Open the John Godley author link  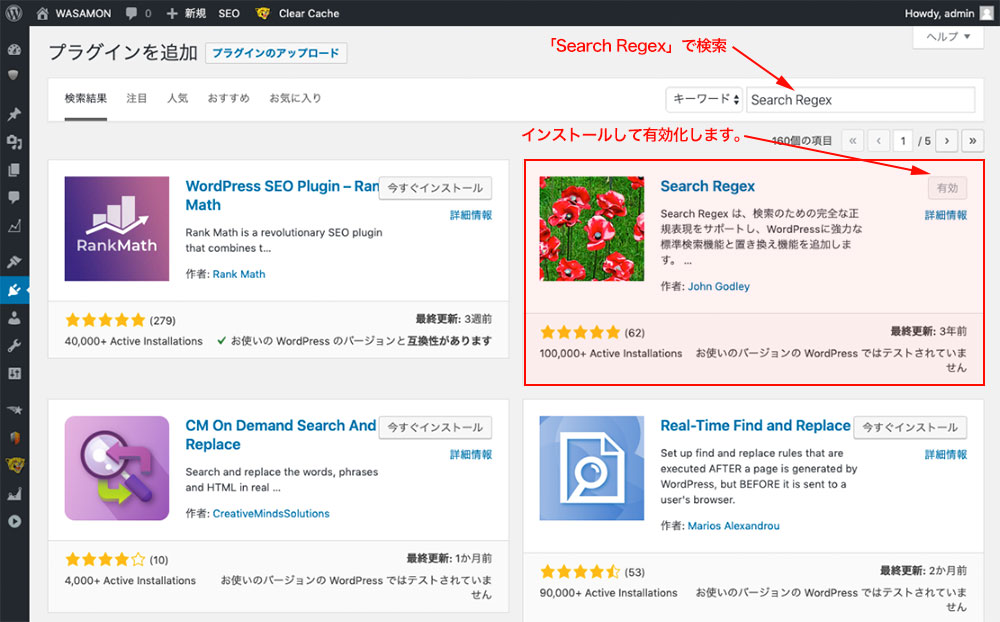pyautogui.click(x=718, y=287)
